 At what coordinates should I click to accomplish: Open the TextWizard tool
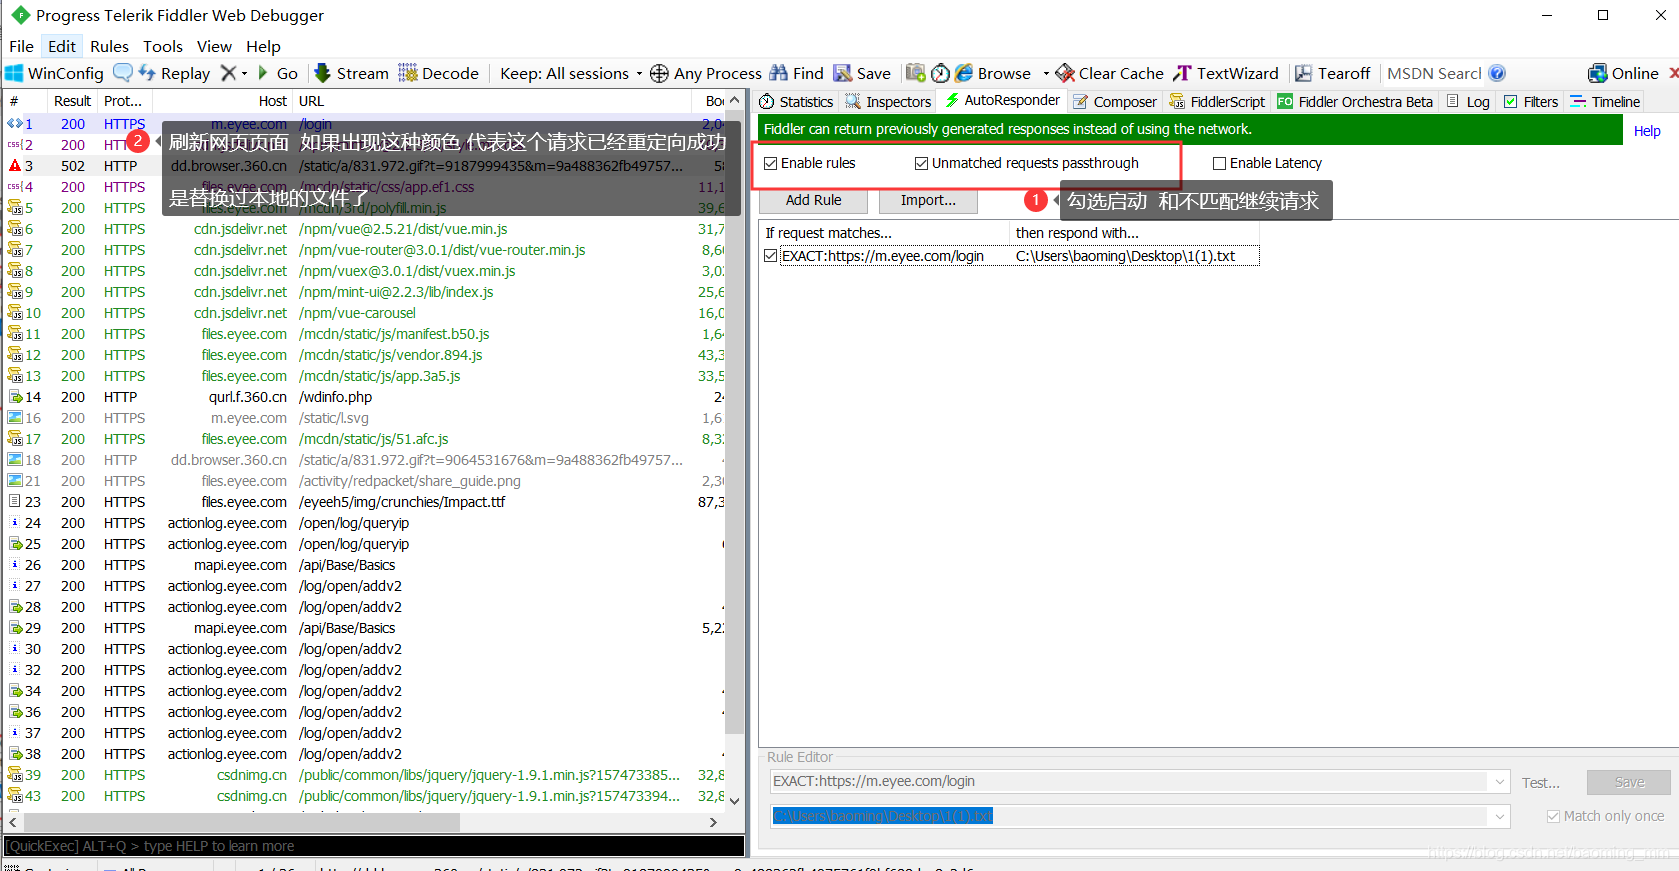pos(1226,73)
